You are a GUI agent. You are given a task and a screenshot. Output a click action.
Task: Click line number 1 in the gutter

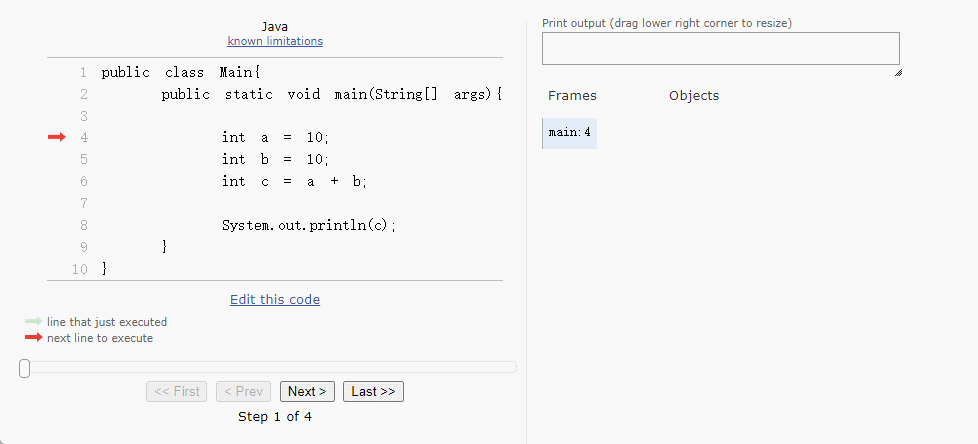[84, 72]
